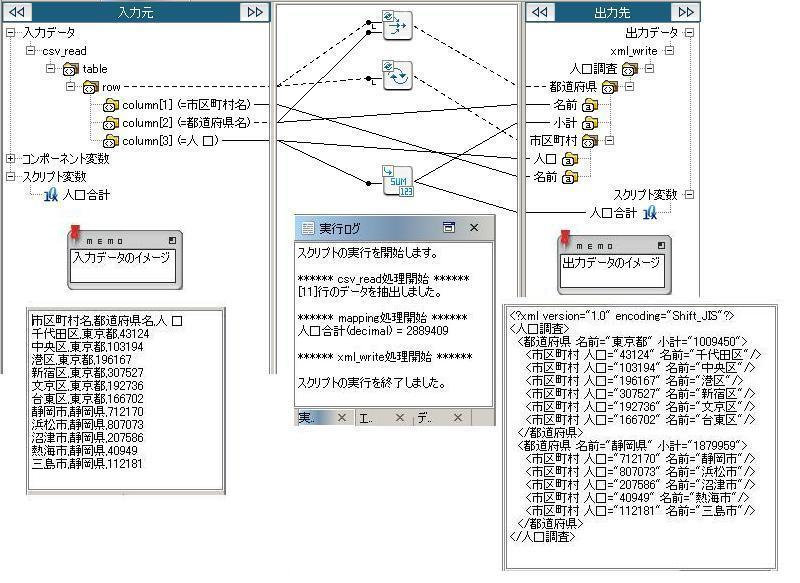Viewport: 800px width, 583px height.
Task: Close the エ.. tab
Action: click(x=400, y=418)
